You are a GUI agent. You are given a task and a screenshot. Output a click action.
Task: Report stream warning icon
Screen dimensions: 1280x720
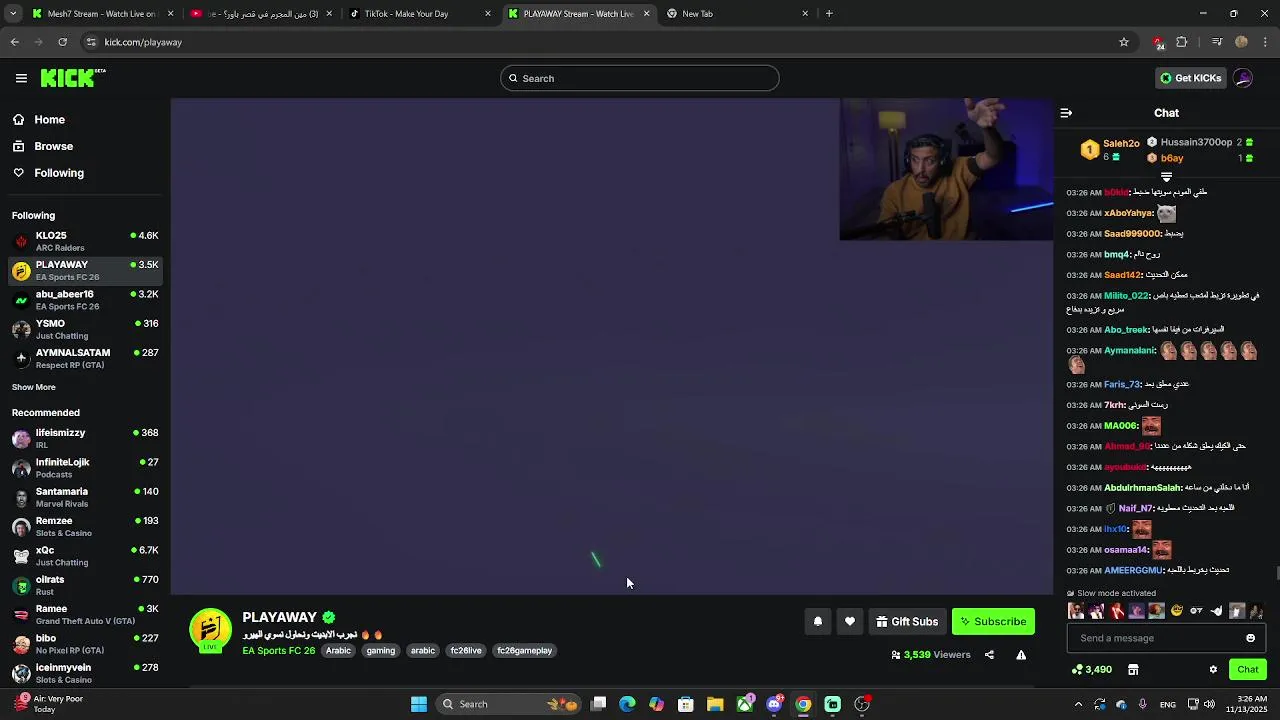1021,655
